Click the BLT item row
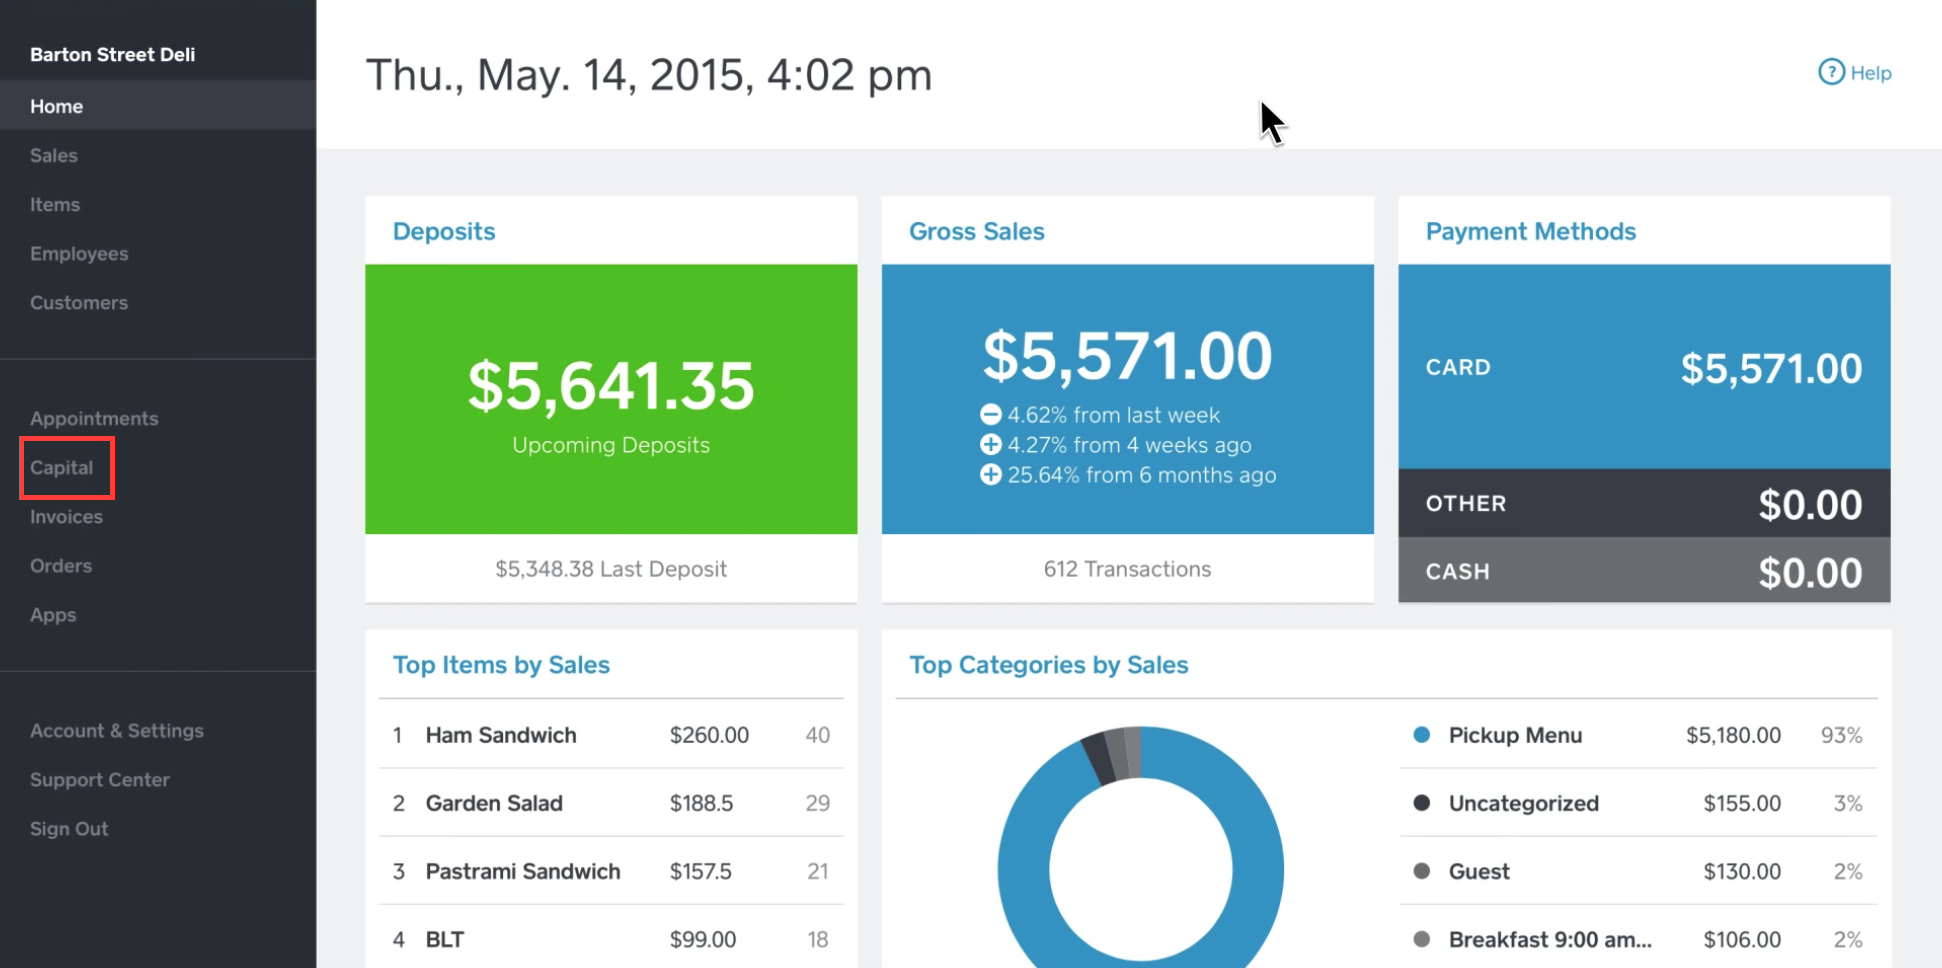The image size is (1942, 968). [611, 939]
